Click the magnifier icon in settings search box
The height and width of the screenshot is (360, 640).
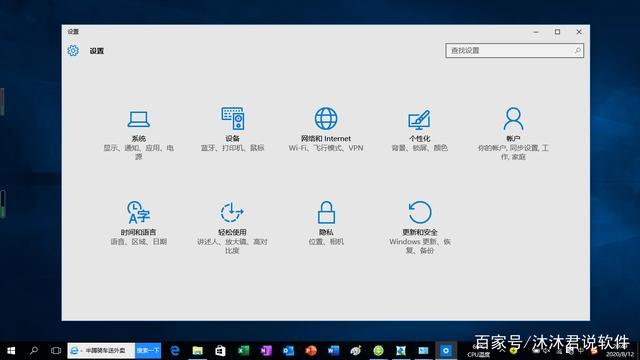[x=577, y=51]
